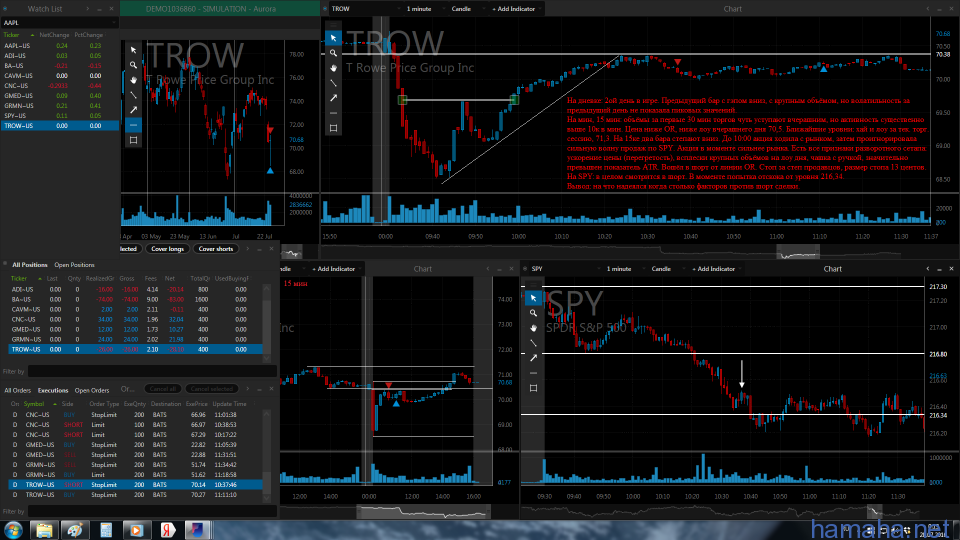The width and height of the screenshot is (960, 540).
Task: Select rectangle tool in SPY chart
Action: point(533,388)
